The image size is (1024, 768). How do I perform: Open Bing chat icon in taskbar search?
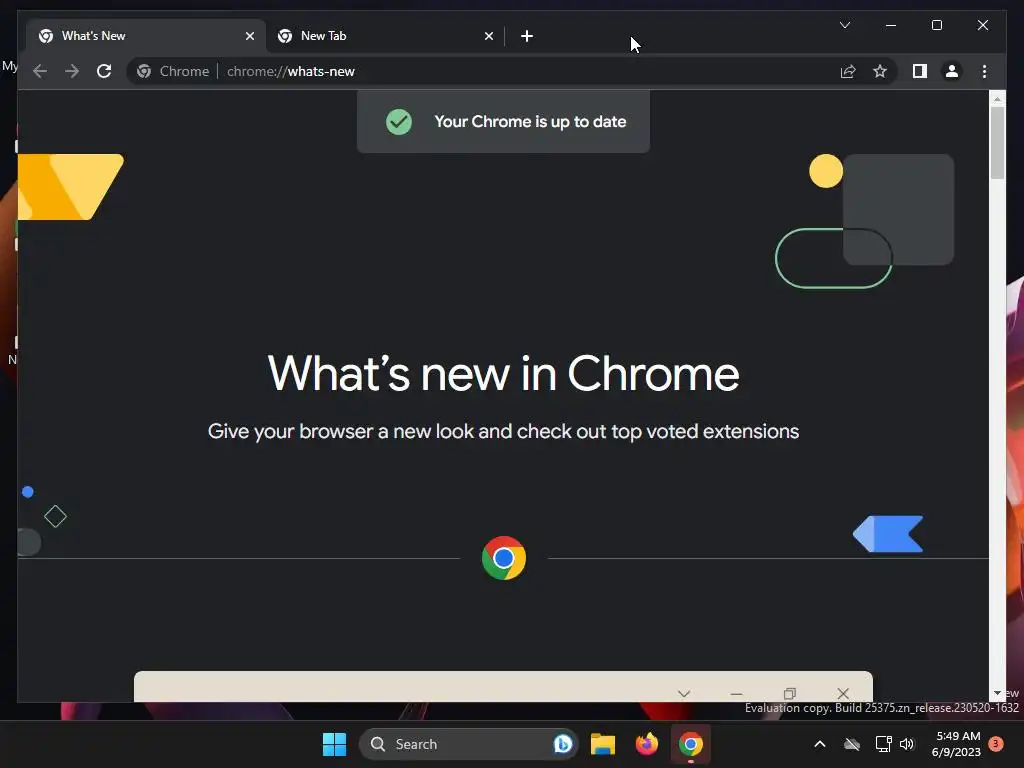point(562,744)
